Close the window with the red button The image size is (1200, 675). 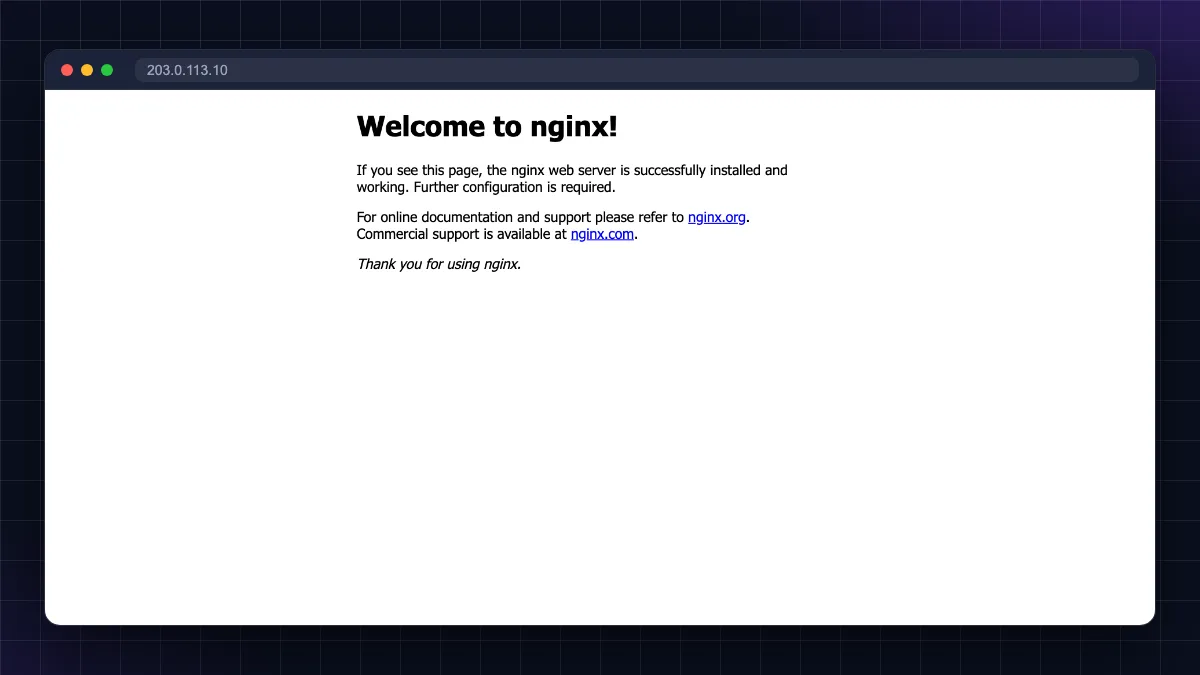67,70
